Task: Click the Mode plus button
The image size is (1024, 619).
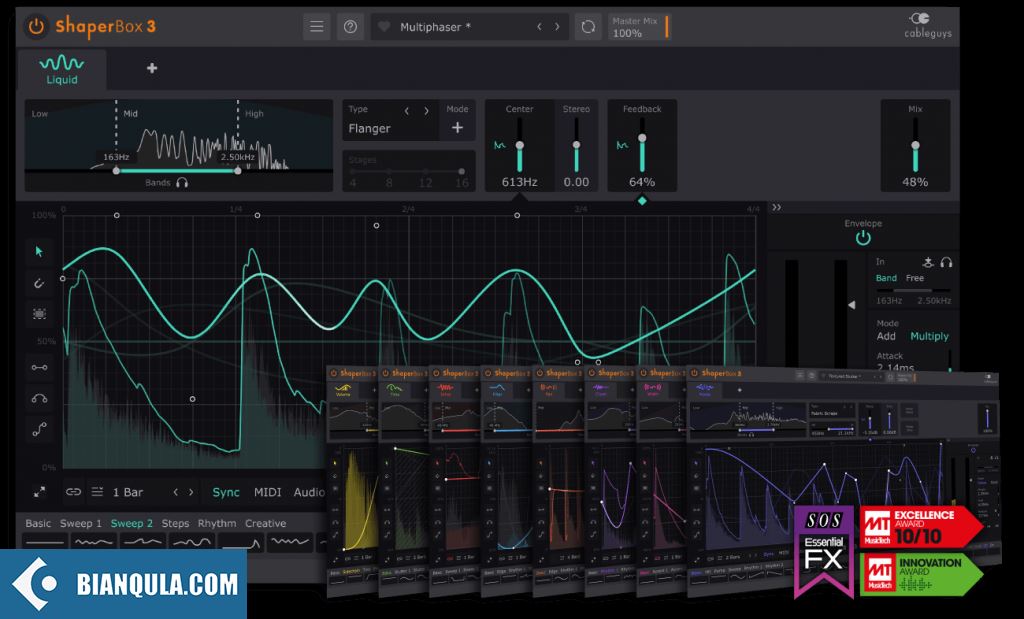Action: pos(457,128)
